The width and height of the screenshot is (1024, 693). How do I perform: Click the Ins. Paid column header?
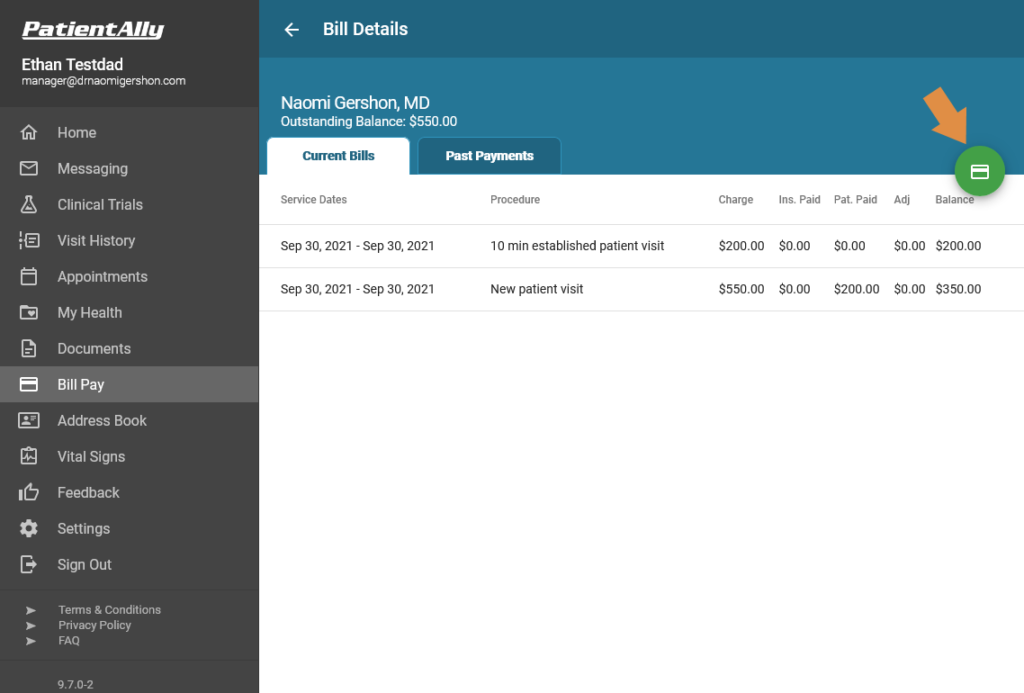click(x=799, y=200)
